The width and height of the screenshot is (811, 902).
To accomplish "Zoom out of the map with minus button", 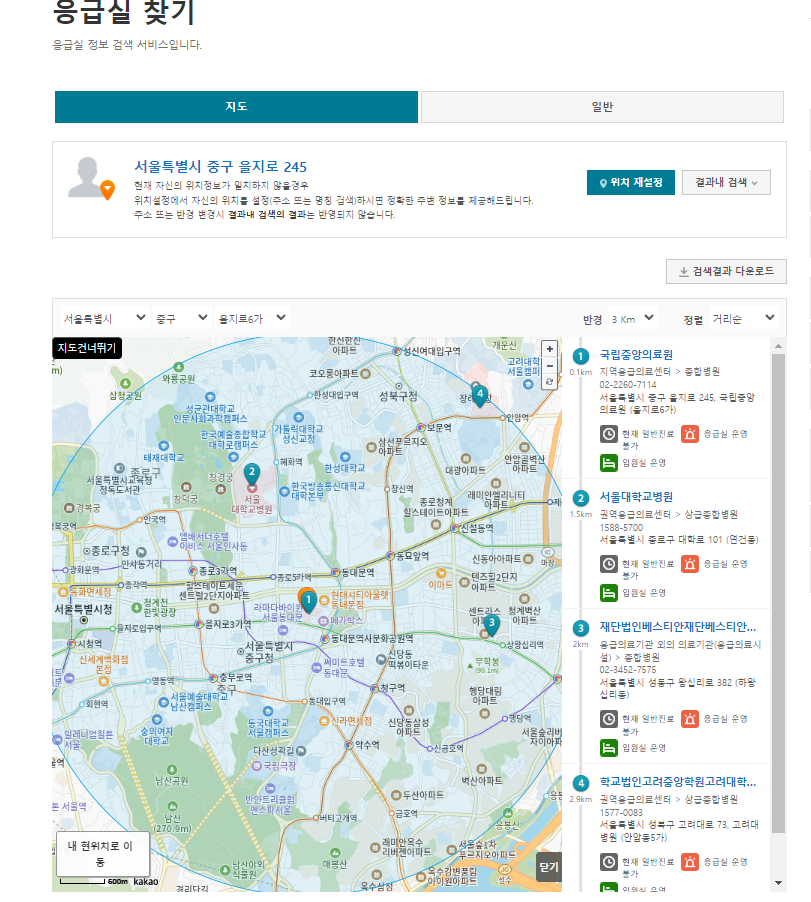I will [550, 365].
